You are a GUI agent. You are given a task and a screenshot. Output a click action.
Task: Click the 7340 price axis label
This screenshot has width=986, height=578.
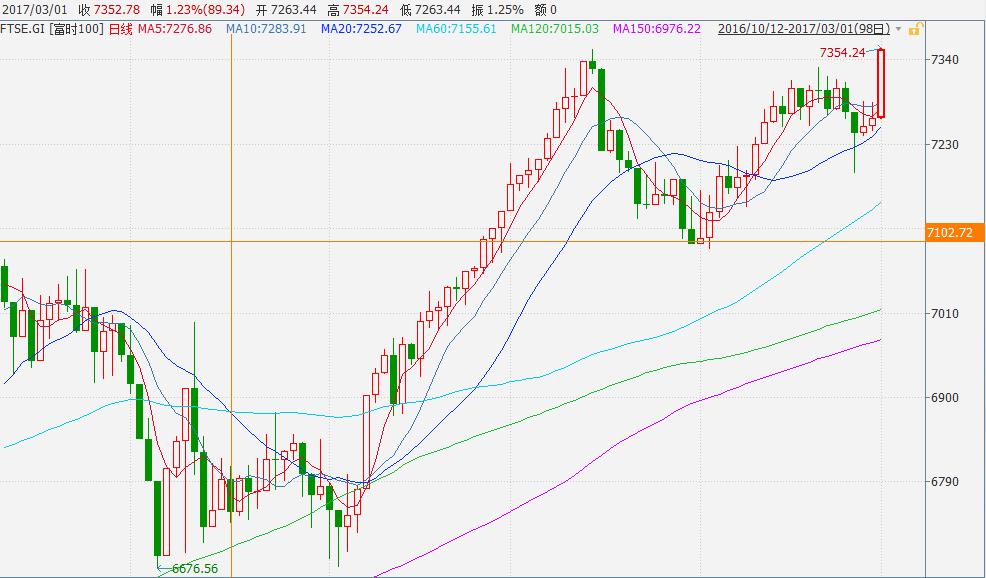946,60
